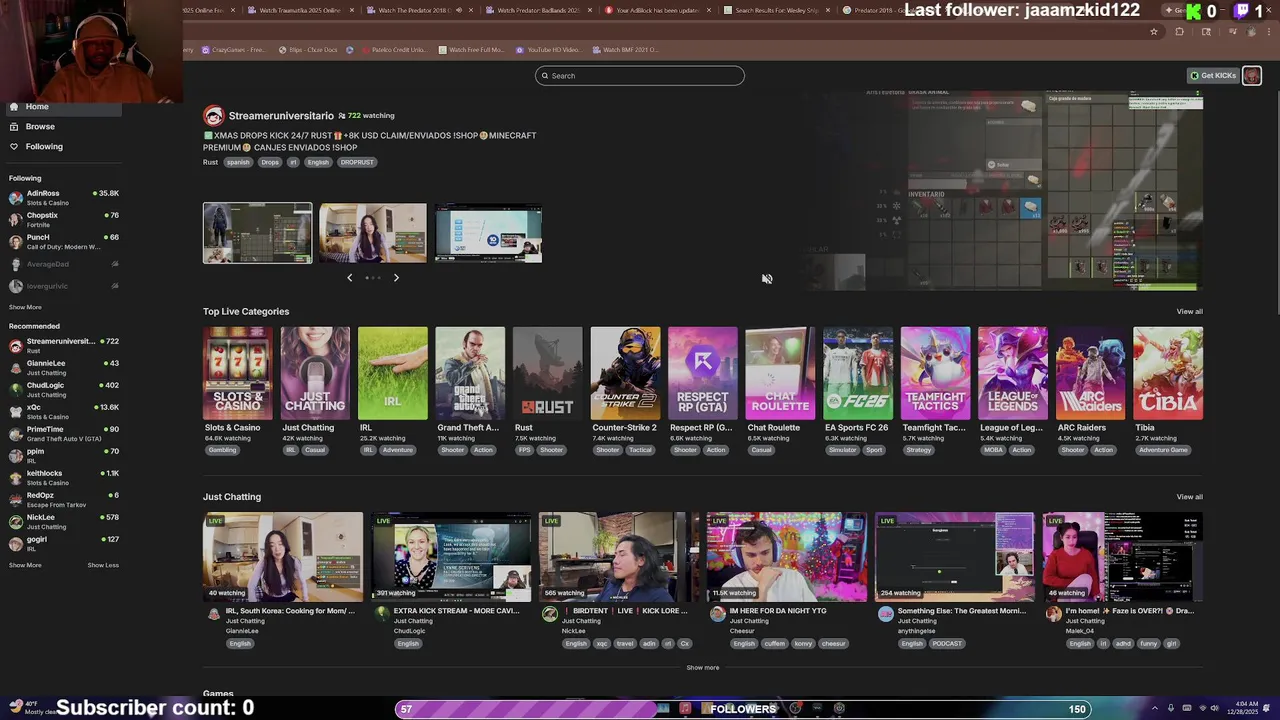This screenshot has height=720, width=1280.
Task: Open offline AverageDad channel
Action: point(64,264)
